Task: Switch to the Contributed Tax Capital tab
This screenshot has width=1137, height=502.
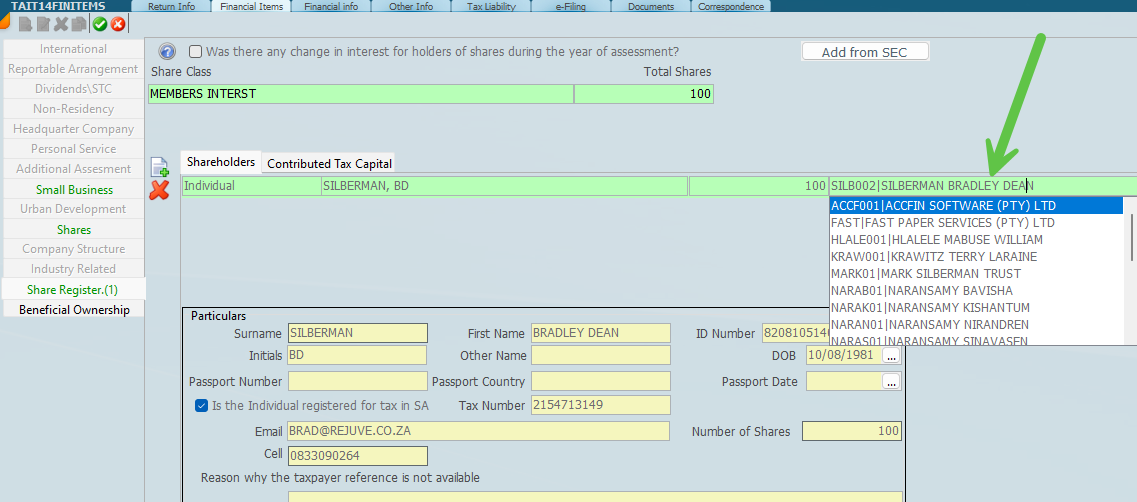Action: tap(330, 164)
